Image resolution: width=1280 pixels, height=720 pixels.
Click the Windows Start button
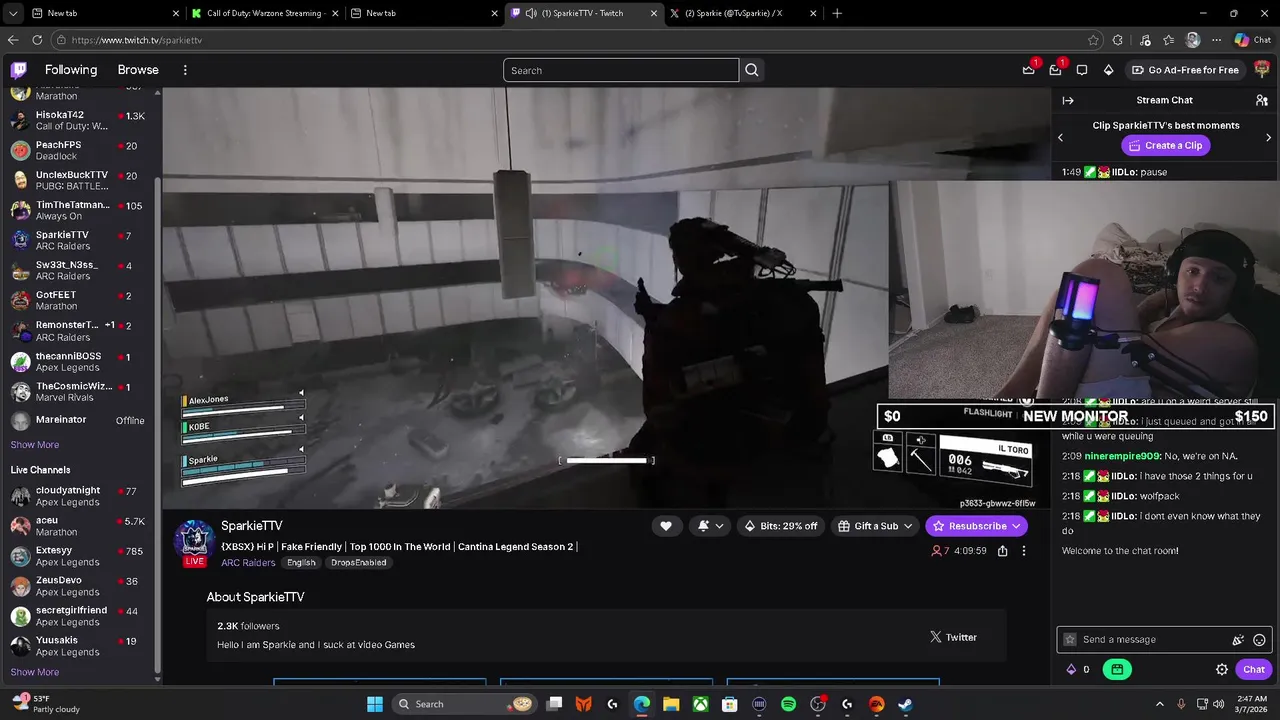point(374,704)
